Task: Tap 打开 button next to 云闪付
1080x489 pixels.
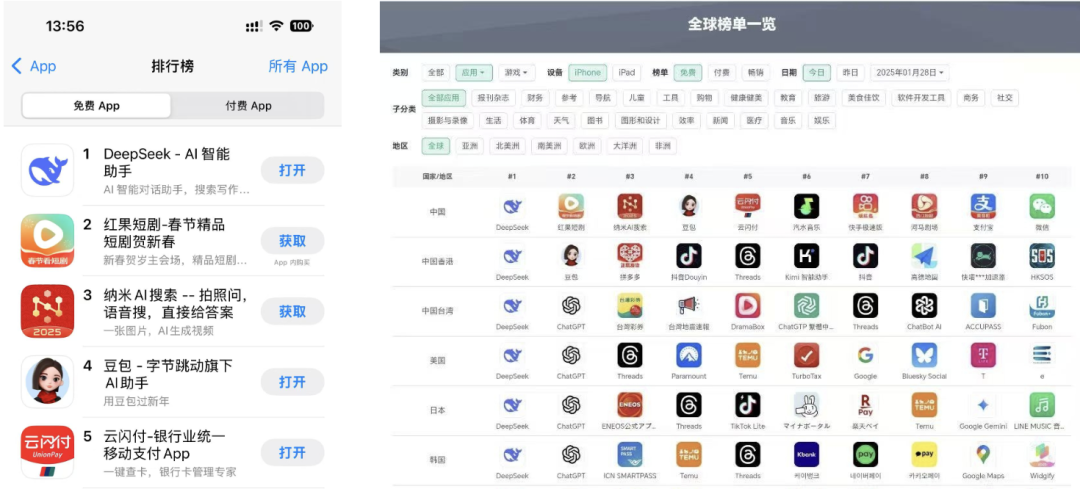Action: [x=292, y=452]
